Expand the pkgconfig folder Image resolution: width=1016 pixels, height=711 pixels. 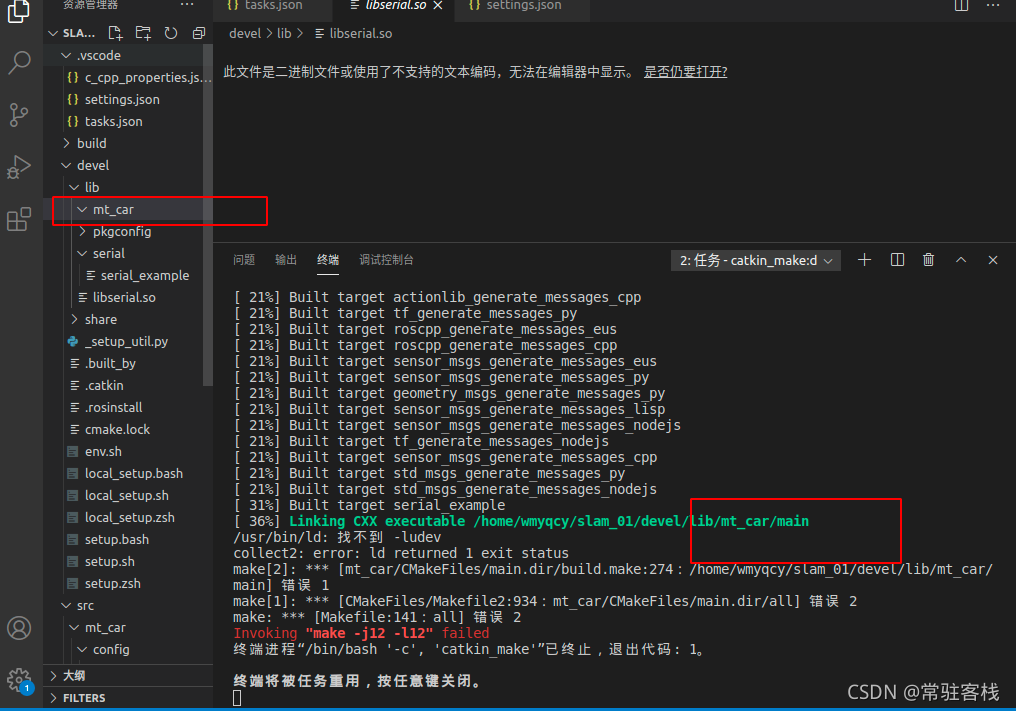[128, 231]
